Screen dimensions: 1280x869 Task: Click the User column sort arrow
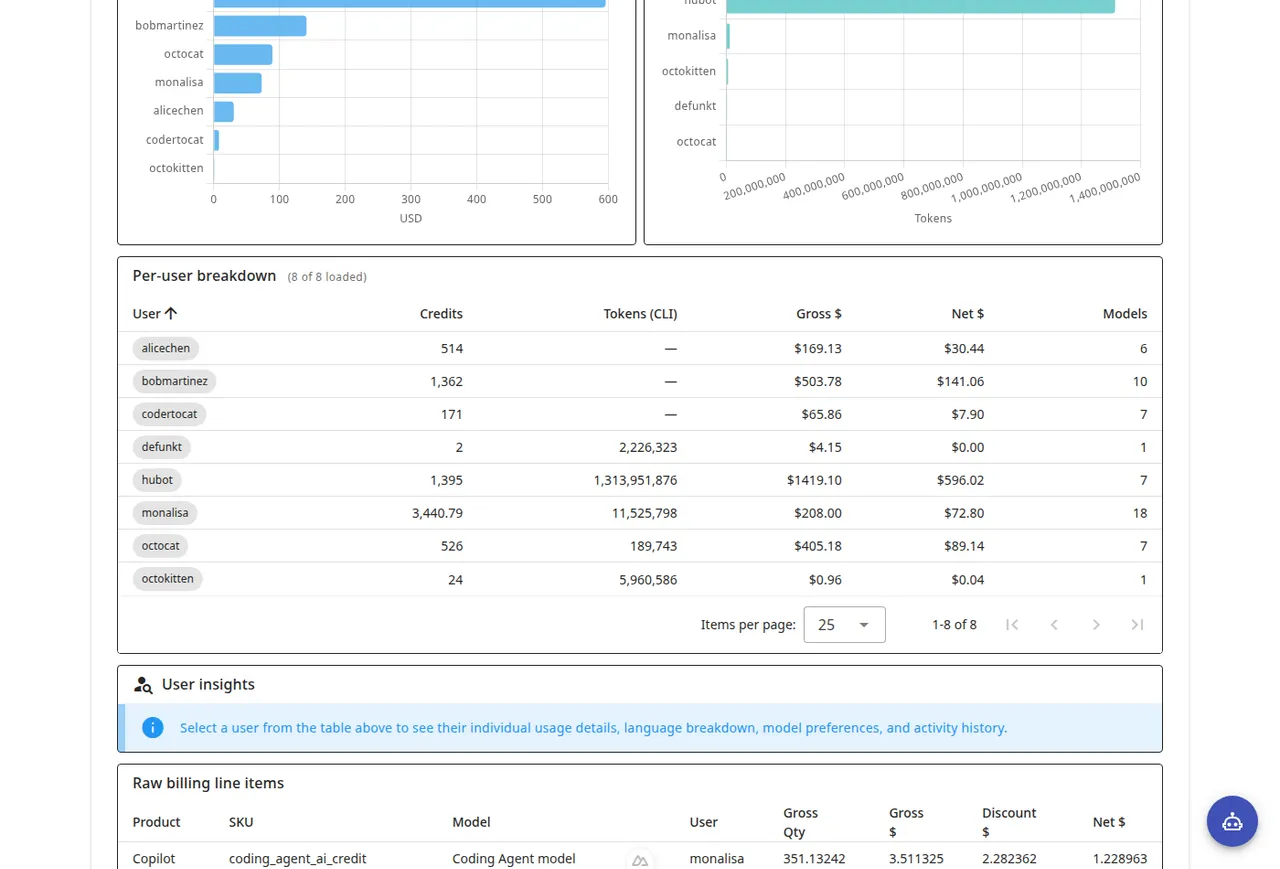(x=171, y=313)
